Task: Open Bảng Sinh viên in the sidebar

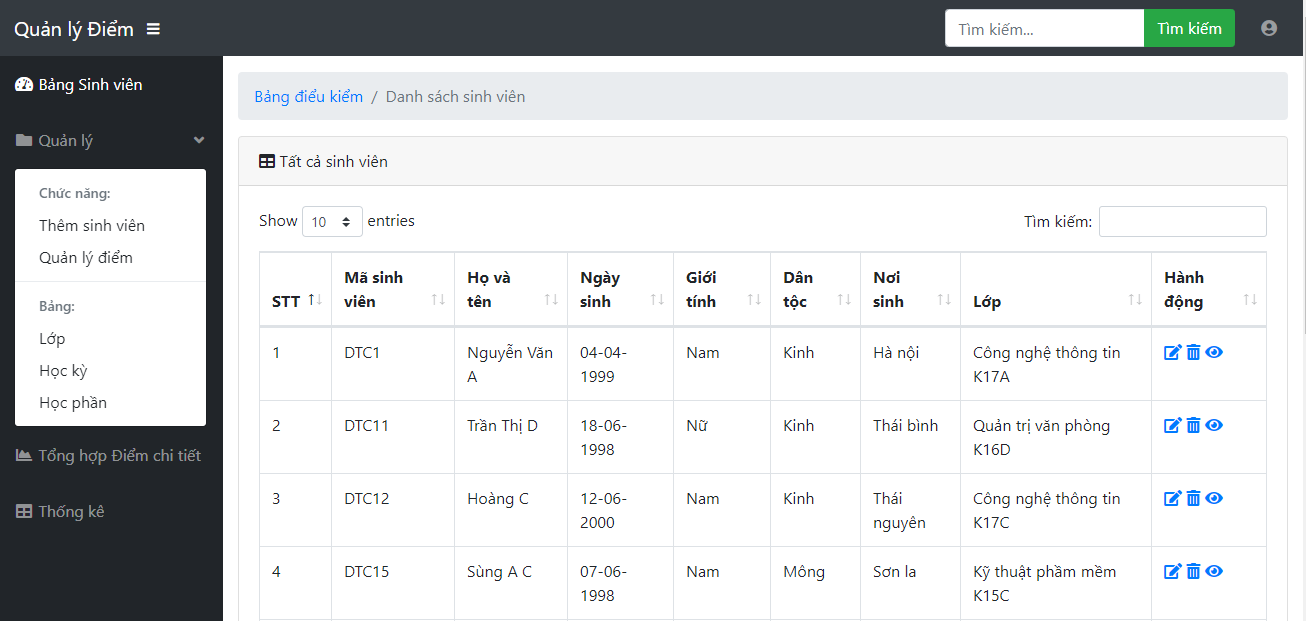Action: [x=80, y=84]
